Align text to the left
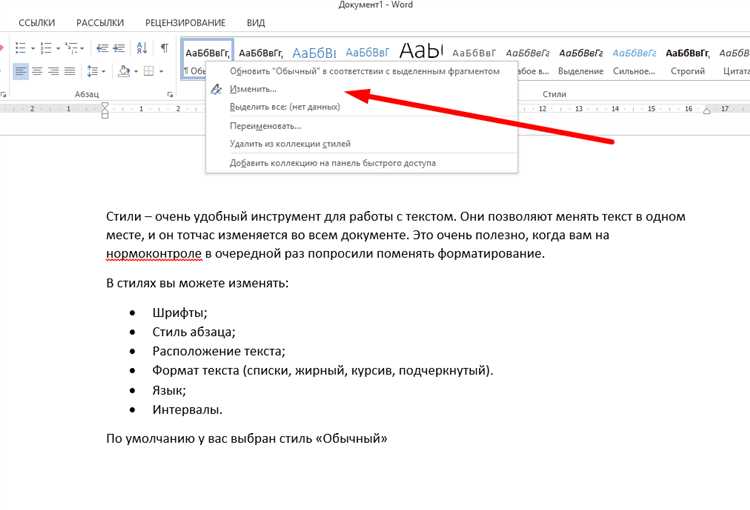 pos(21,71)
